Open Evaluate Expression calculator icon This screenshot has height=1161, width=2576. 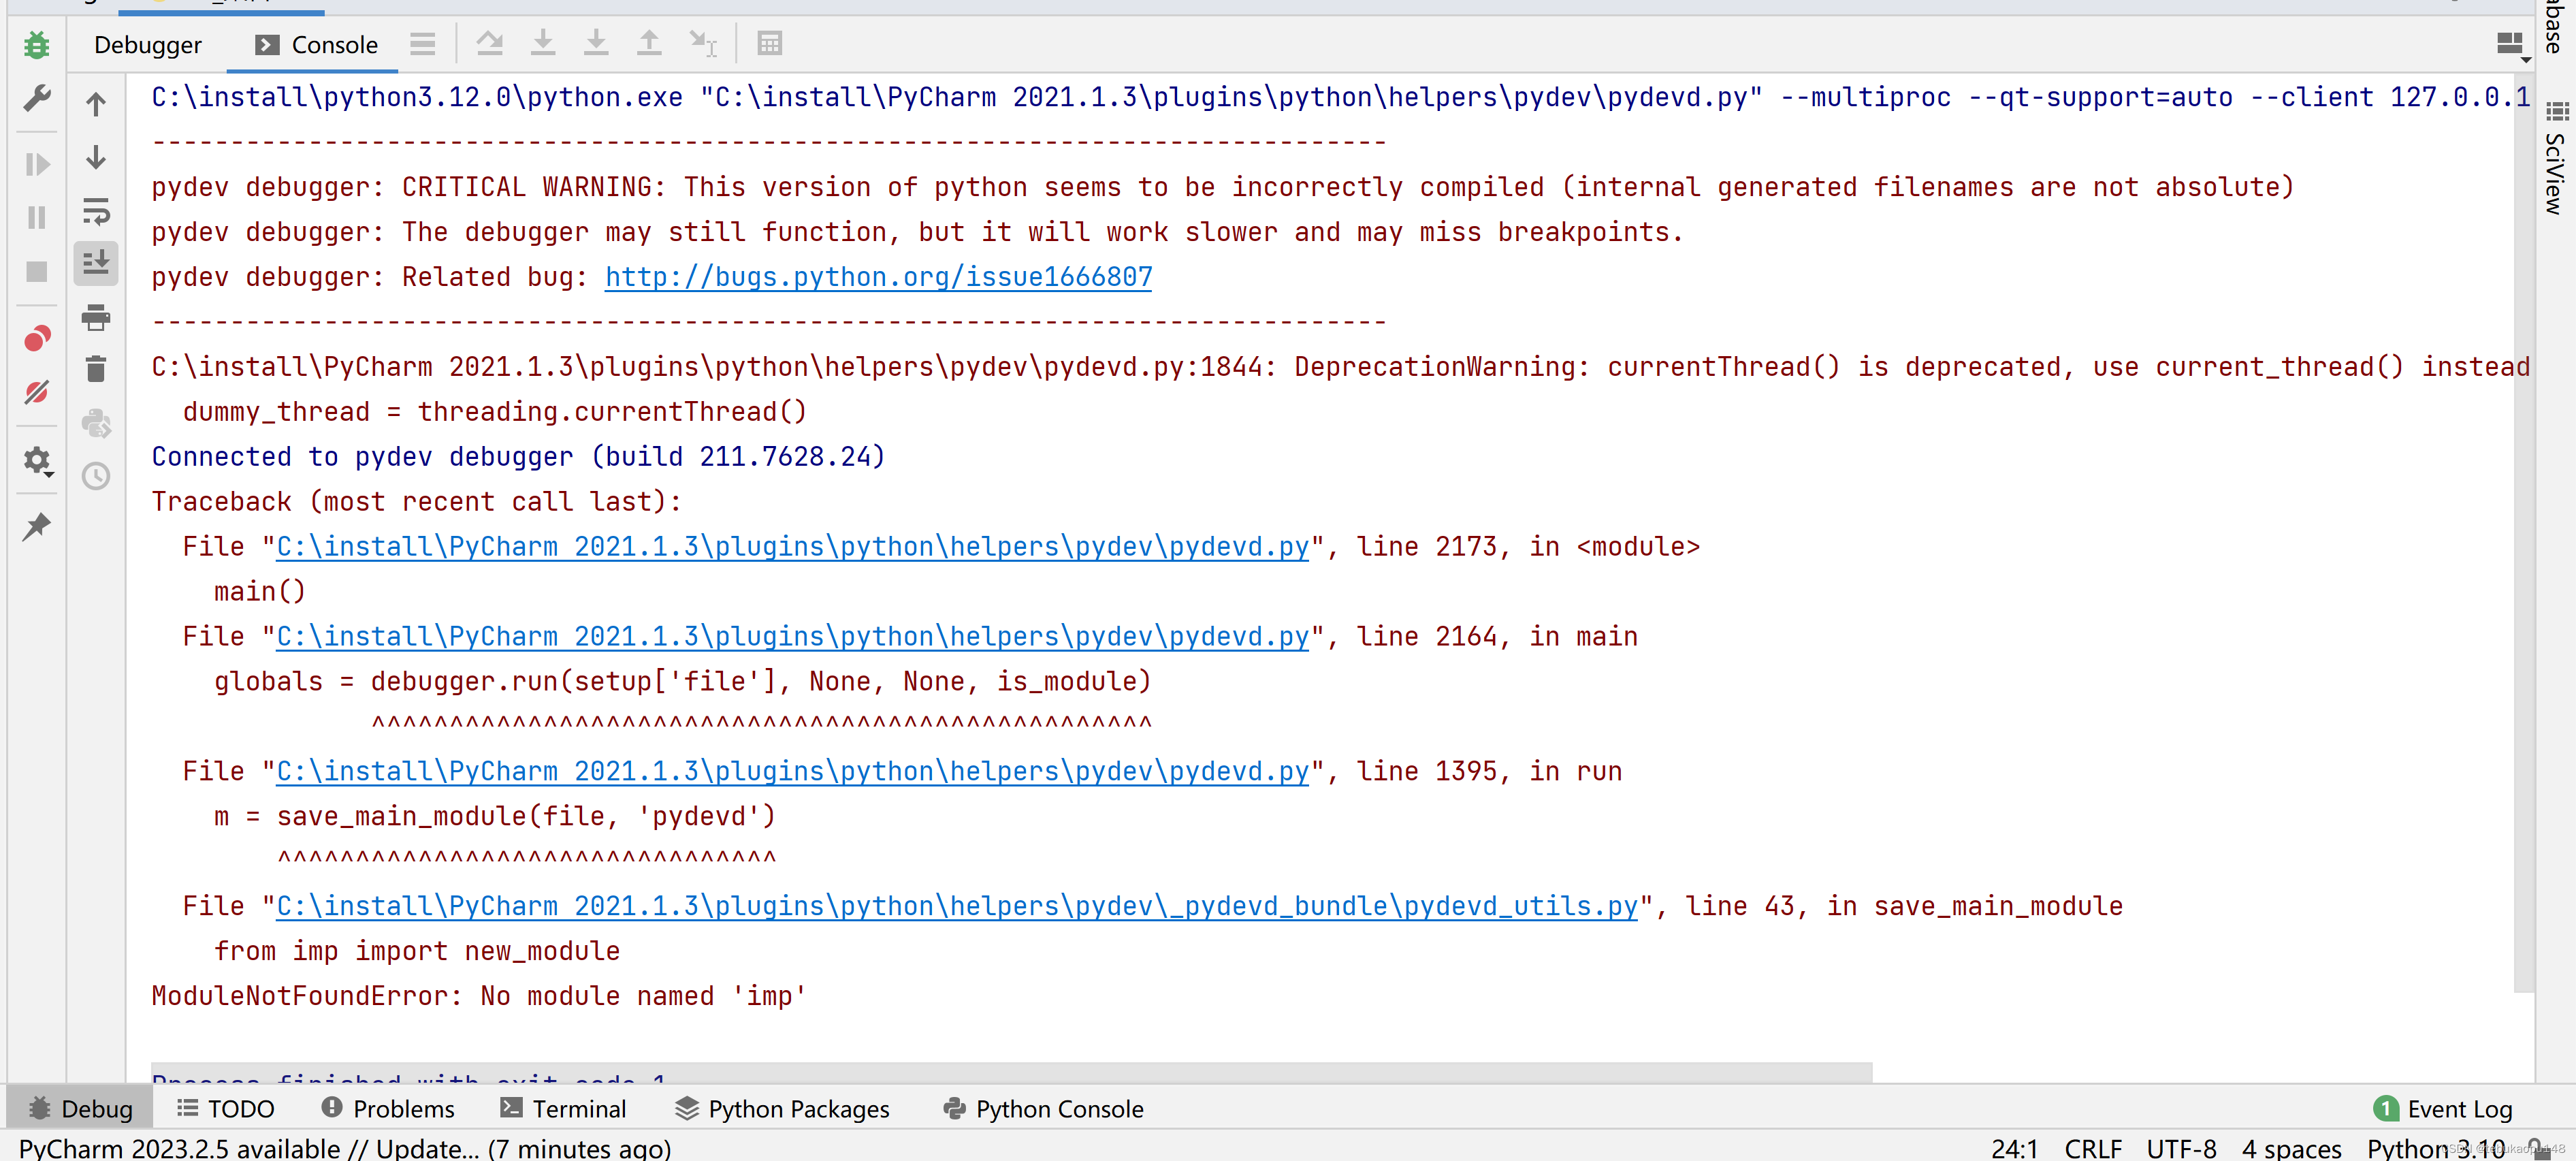tap(769, 43)
